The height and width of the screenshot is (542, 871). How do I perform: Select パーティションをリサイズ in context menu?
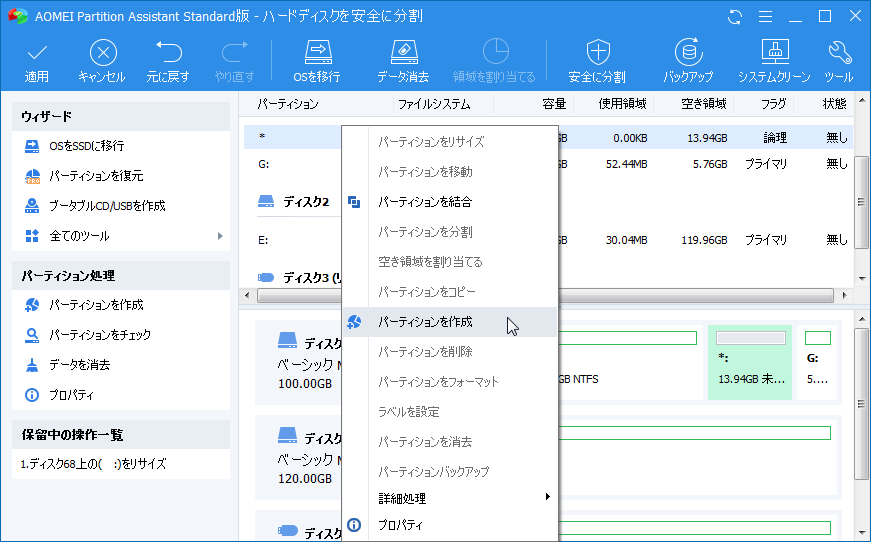point(450,142)
